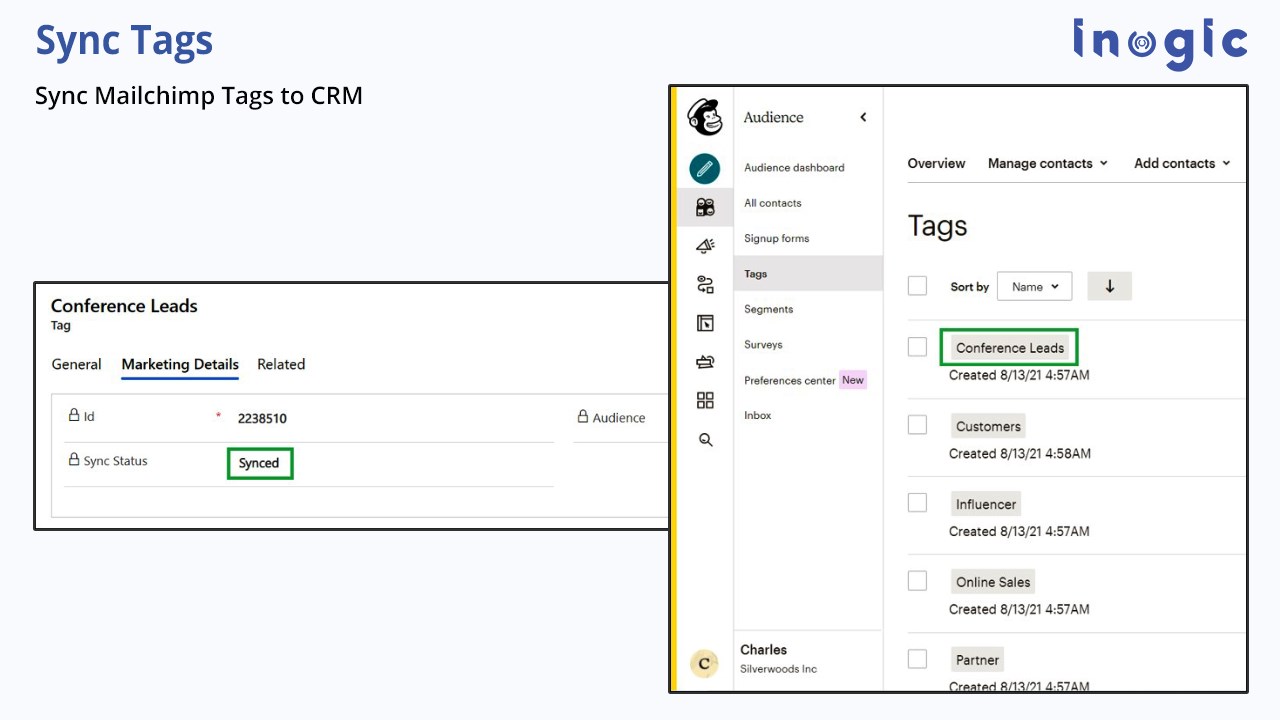
Task: Click the Search magnifier icon in the sidebar
Action: pyautogui.click(x=705, y=440)
